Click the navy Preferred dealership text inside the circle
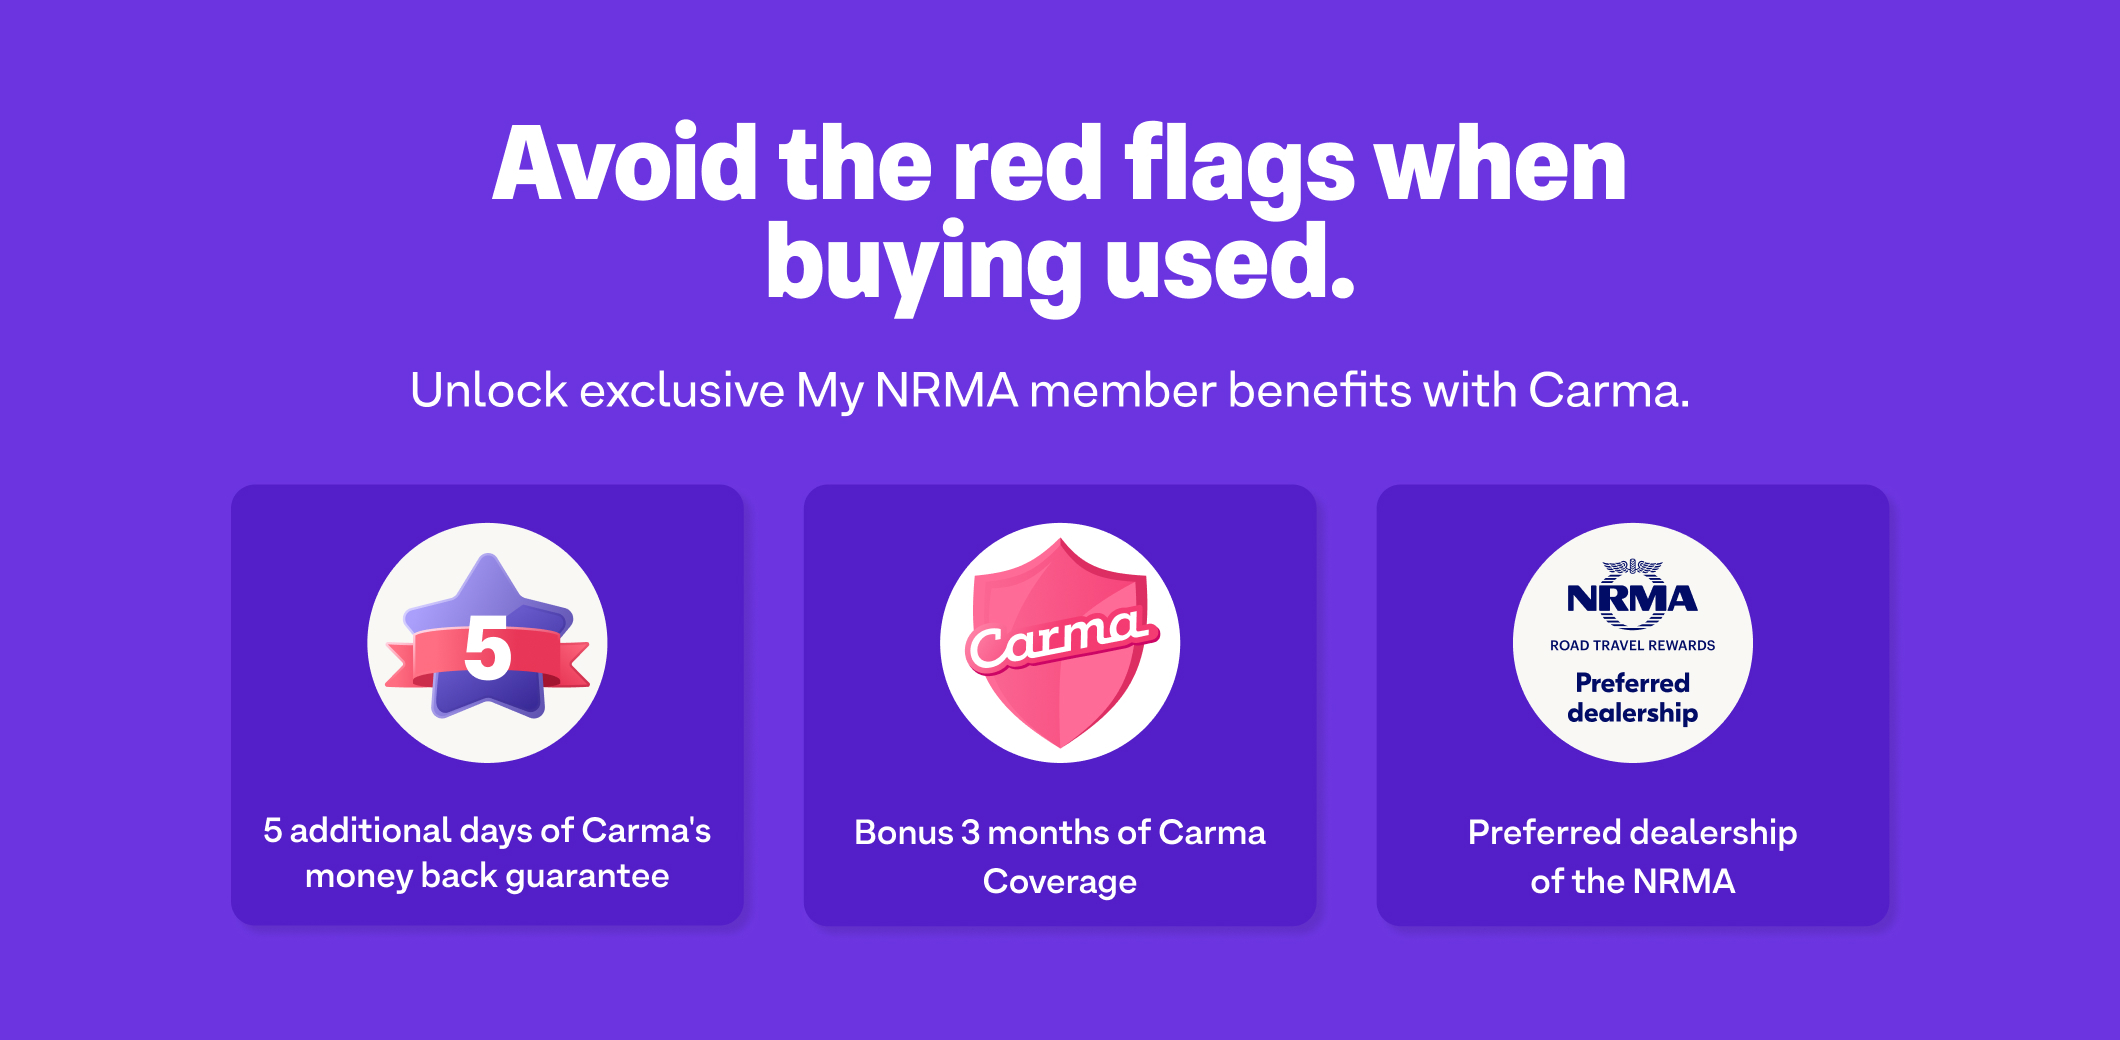This screenshot has width=2120, height=1040. click(x=1632, y=698)
